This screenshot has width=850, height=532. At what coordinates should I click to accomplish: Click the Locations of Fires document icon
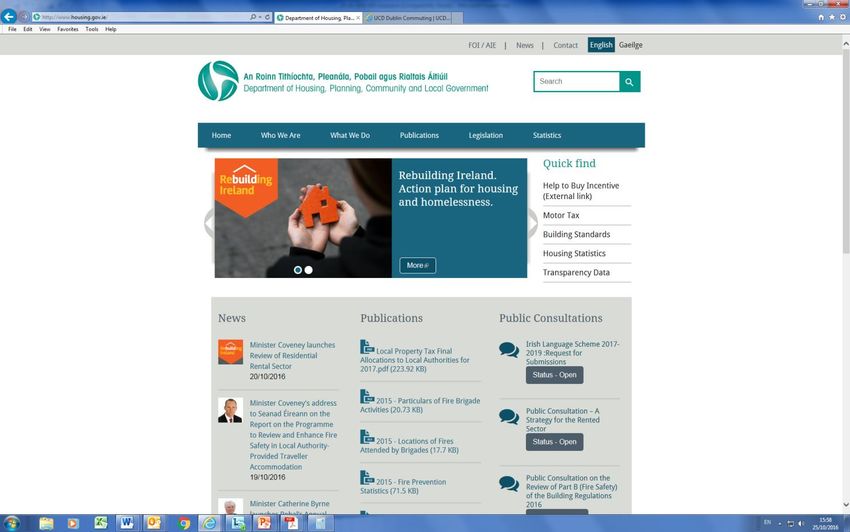click(x=367, y=437)
